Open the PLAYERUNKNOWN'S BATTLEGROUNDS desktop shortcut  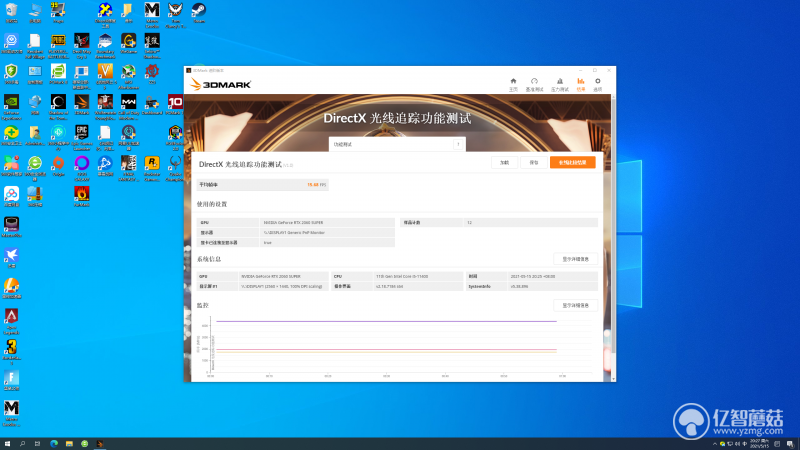click(x=58, y=46)
